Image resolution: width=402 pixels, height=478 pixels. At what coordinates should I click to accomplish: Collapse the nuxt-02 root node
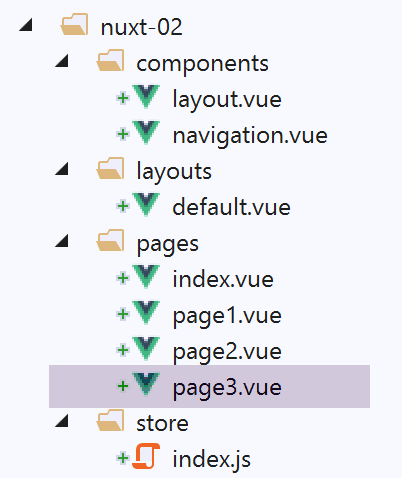(26, 25)
